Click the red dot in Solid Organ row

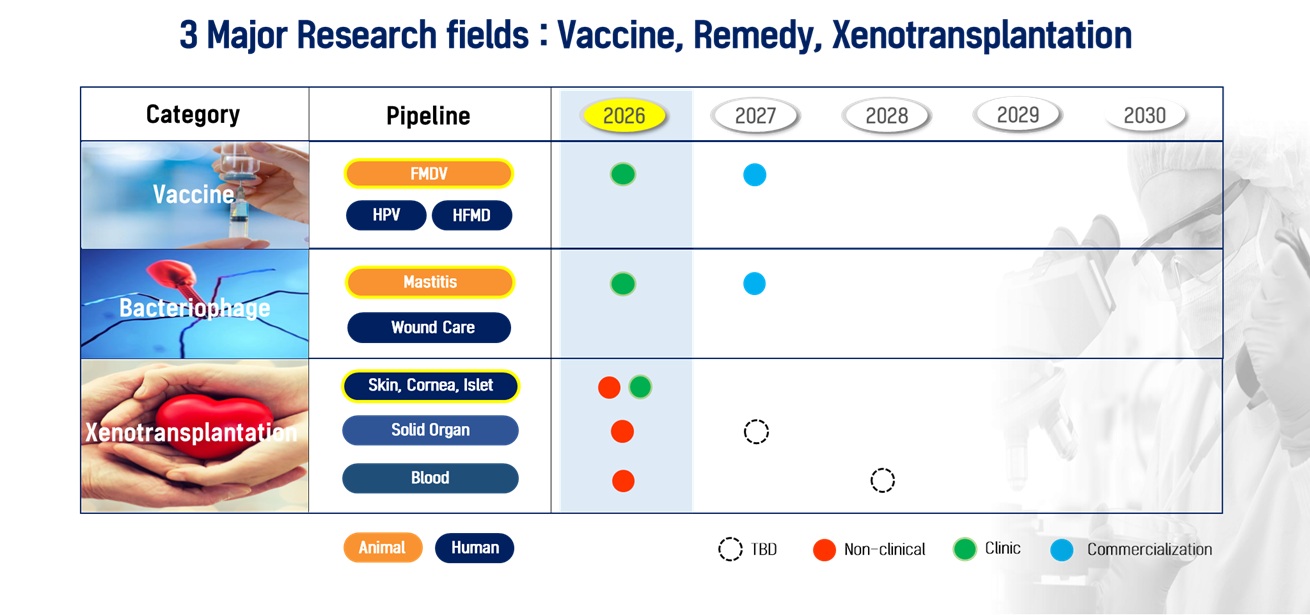[x=622, y=432]
